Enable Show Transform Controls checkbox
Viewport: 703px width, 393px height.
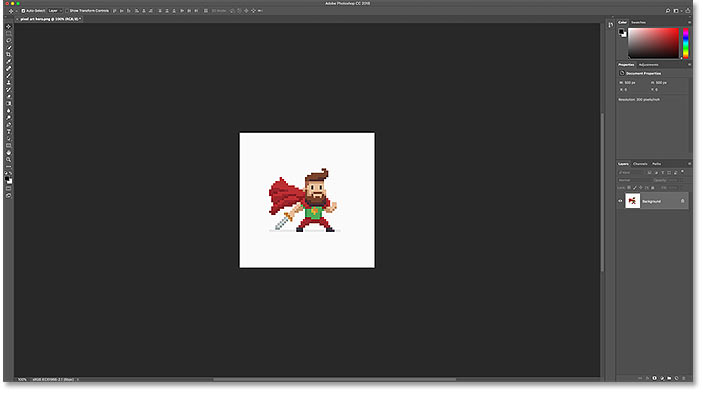tap(67, 11)
